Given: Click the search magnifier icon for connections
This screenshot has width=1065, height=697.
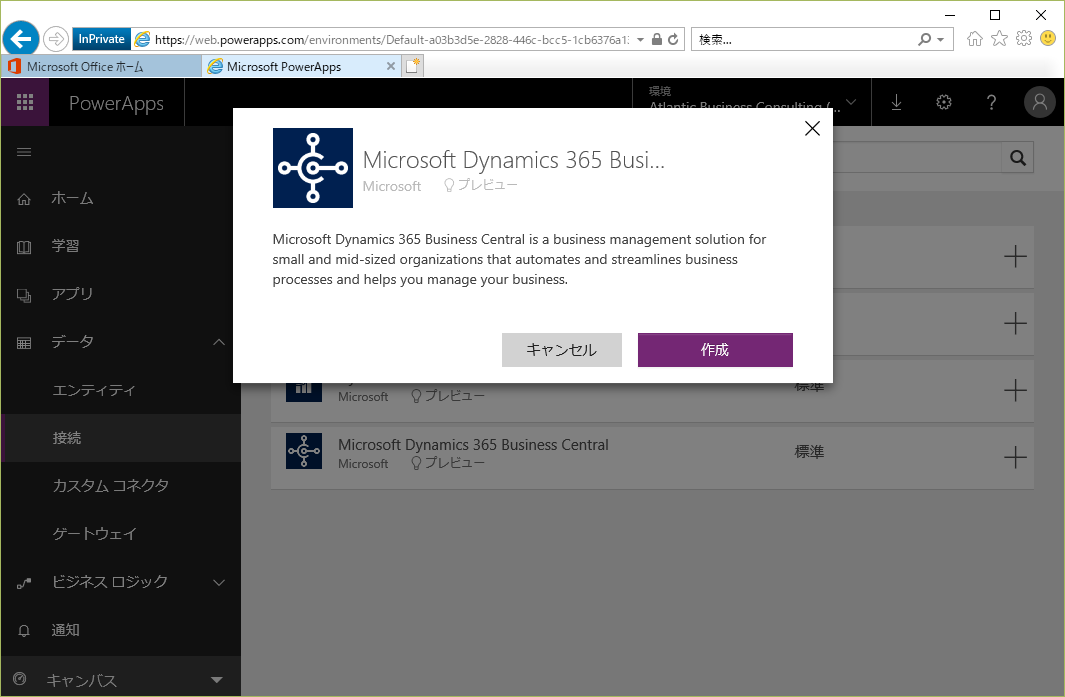Looking at the screenshot, I should (1018, 158).
